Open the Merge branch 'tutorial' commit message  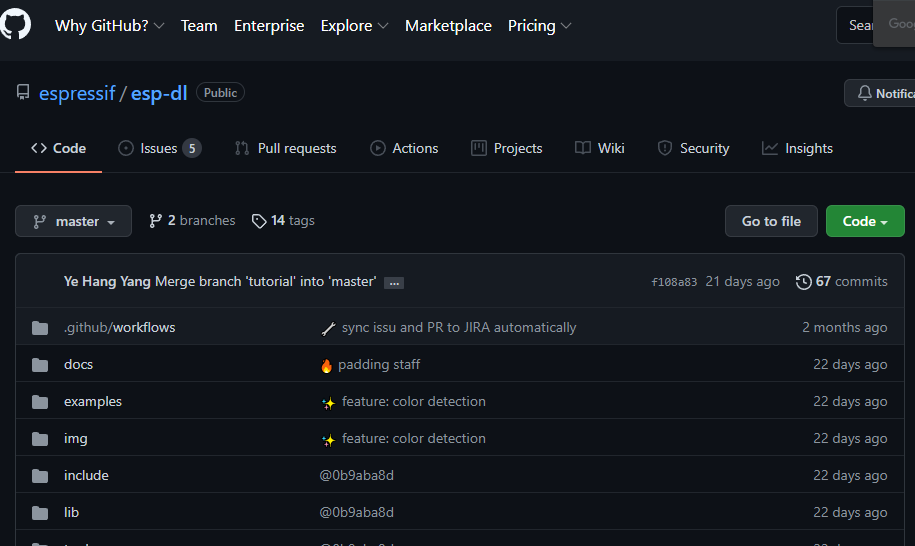tap(266, 282)
